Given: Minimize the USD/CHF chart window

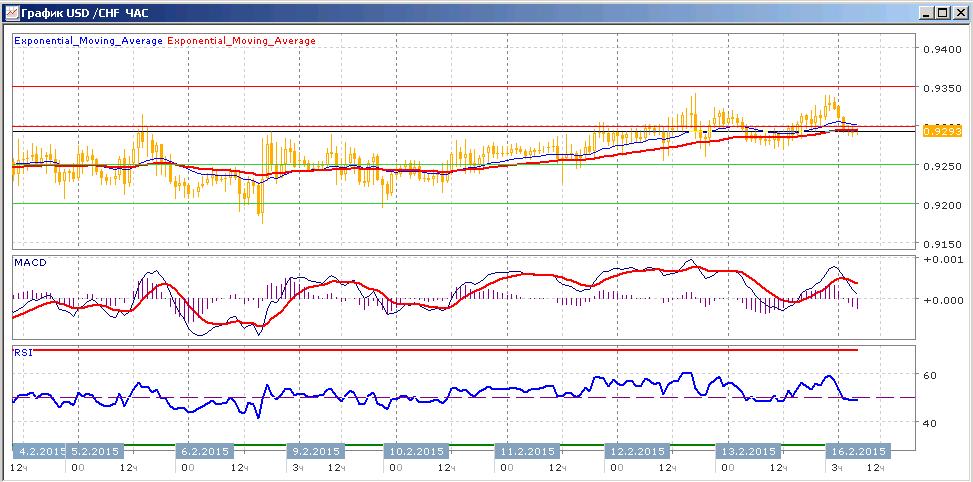Looking at the screenshot, I should click(x=928, y=12).
